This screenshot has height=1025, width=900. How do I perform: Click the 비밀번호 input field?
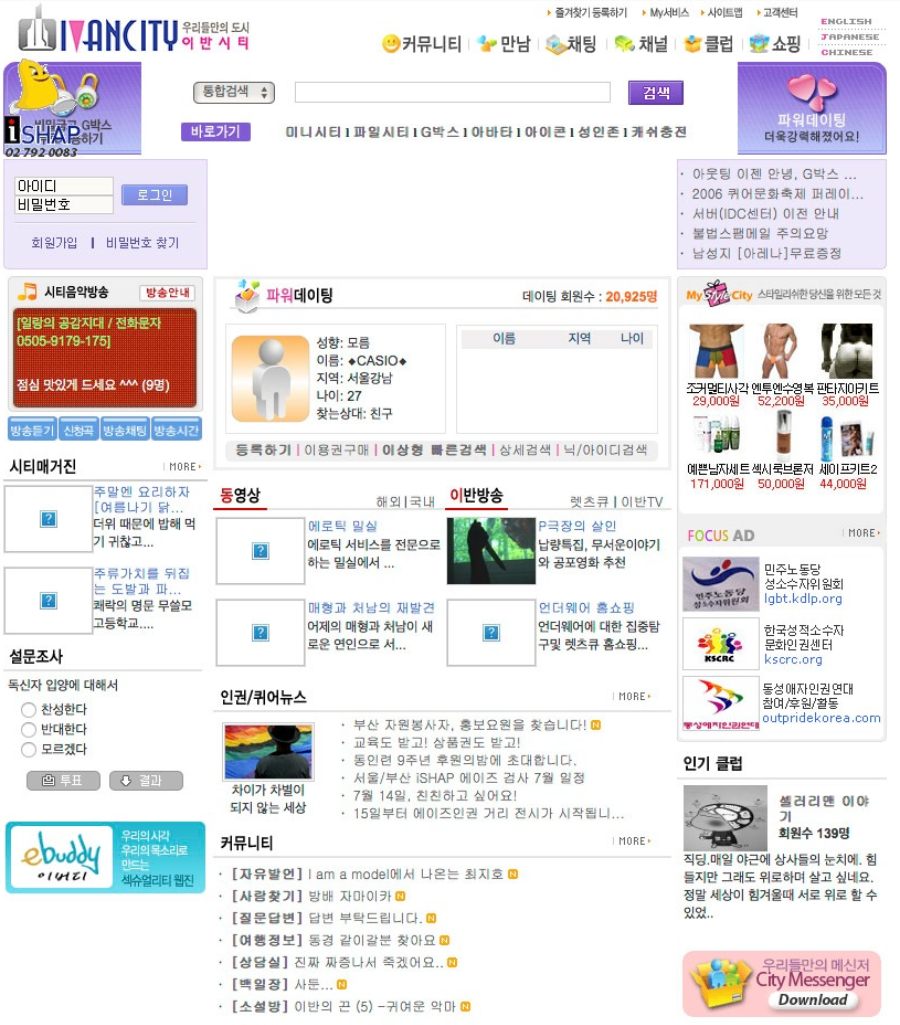[63, 205]
